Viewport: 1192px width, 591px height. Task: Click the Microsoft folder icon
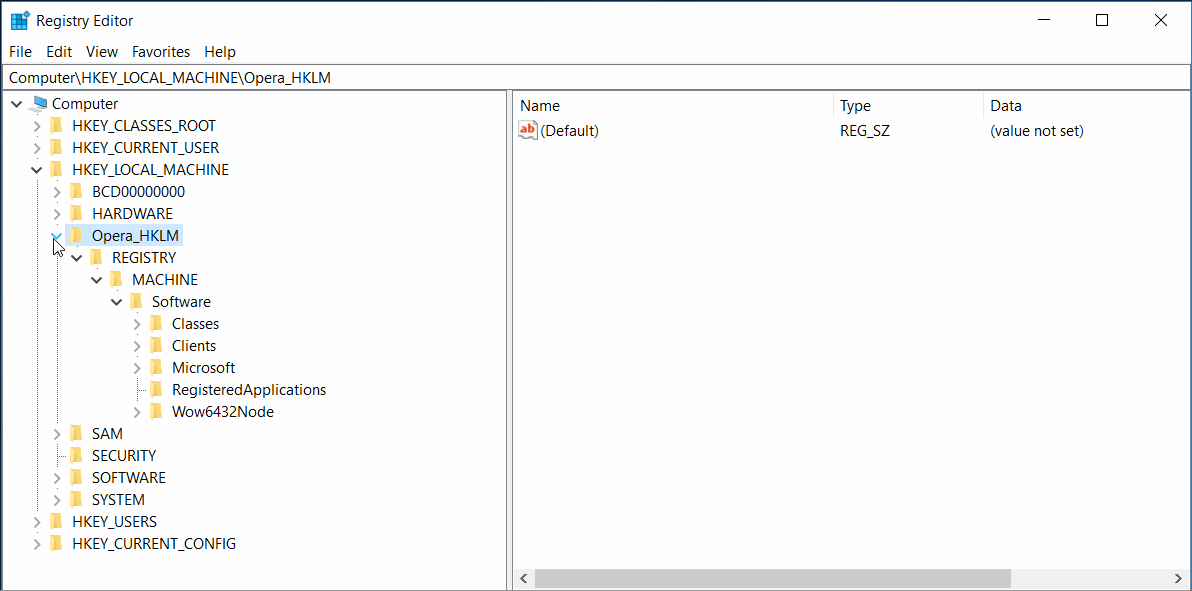155,368
